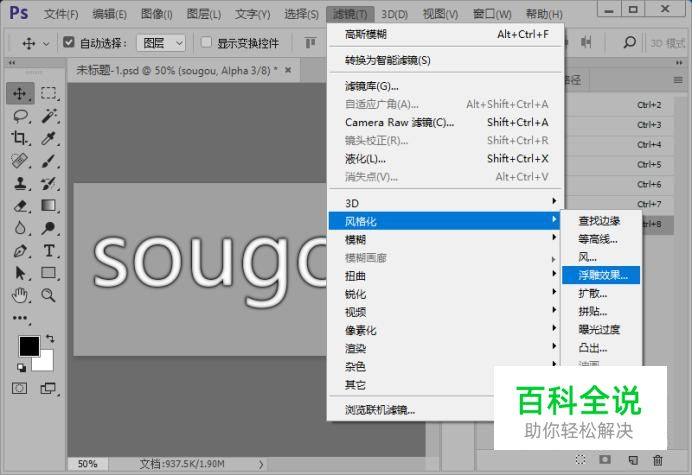Open the extra tools ellipsis
The width and height of the screenshot is (692, 475).
point(20,318)
